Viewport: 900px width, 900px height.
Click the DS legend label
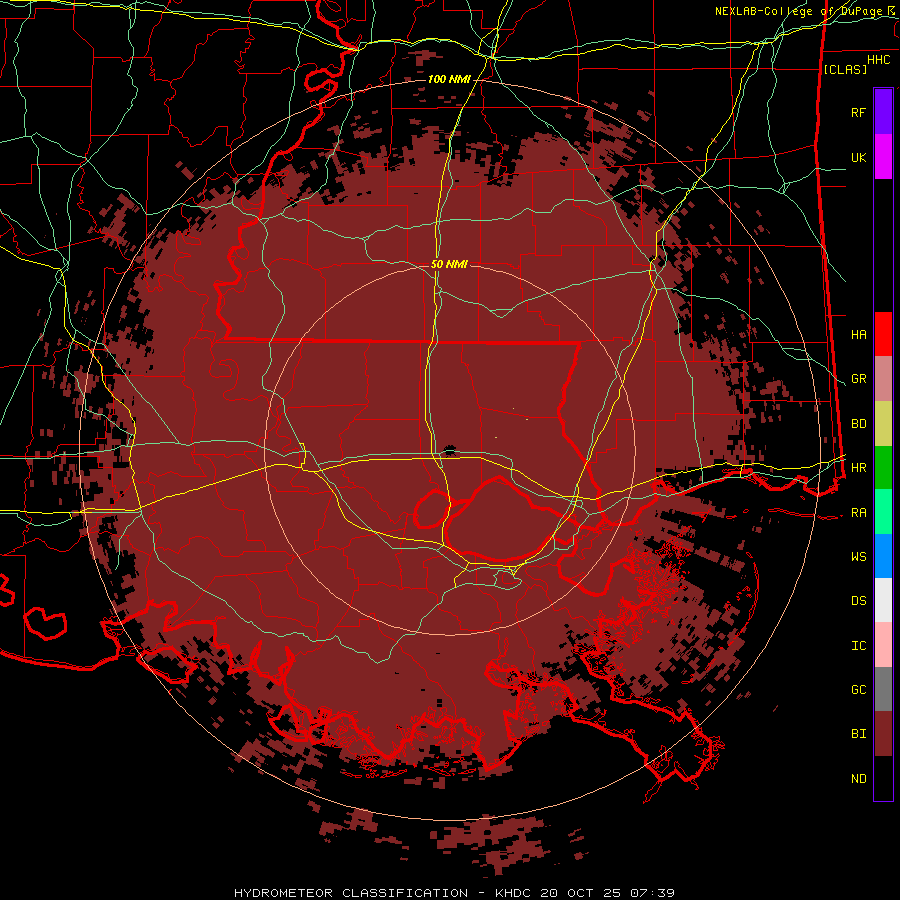[859, 601]
